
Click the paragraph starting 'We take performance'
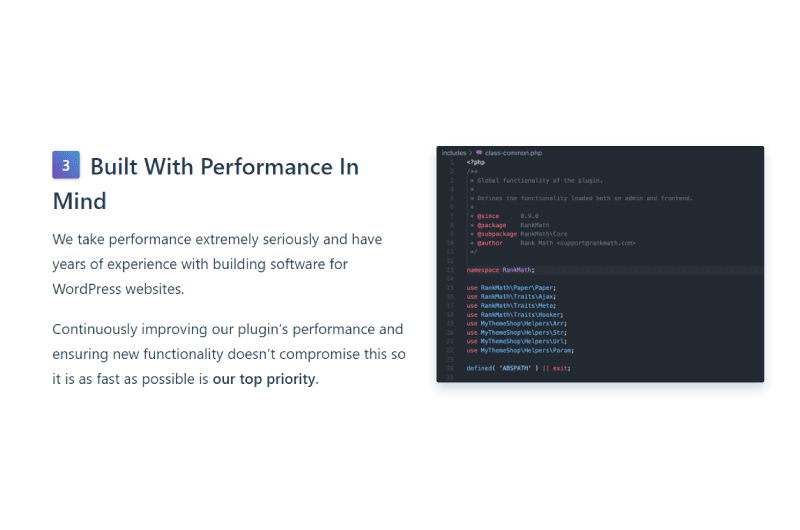217,264
